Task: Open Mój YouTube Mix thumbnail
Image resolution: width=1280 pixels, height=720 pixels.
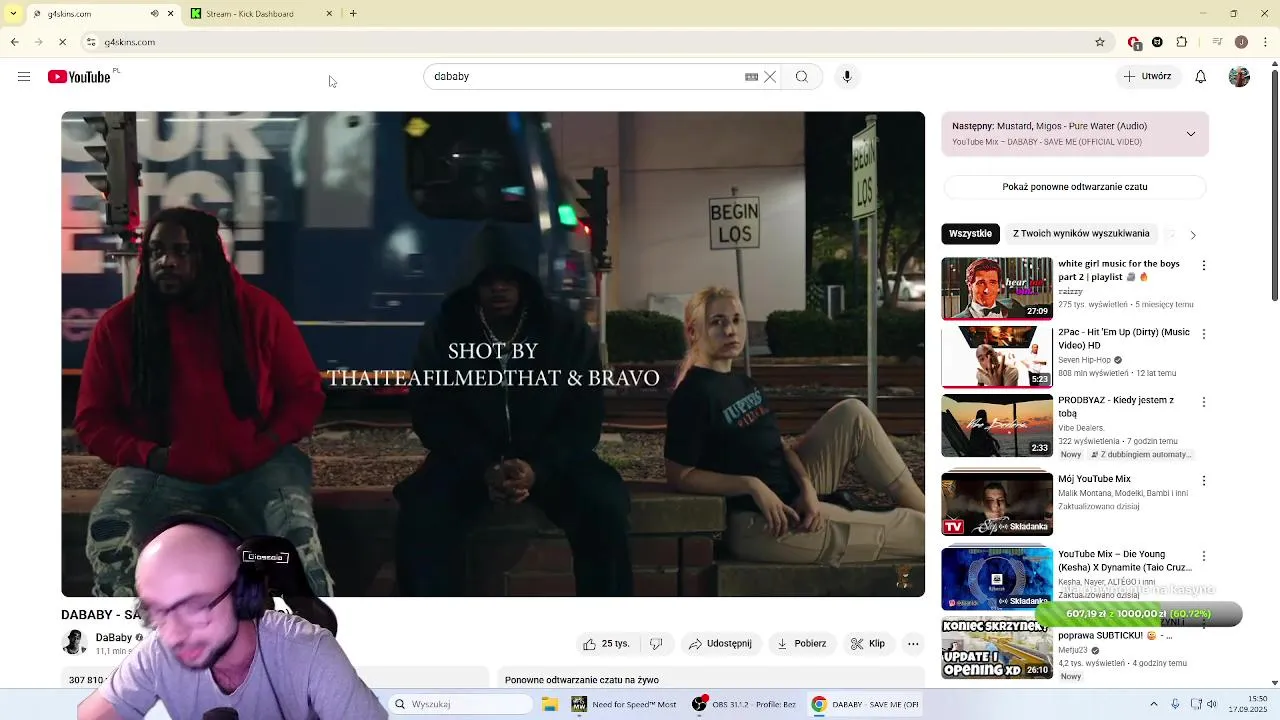Action: pos(997,502)
